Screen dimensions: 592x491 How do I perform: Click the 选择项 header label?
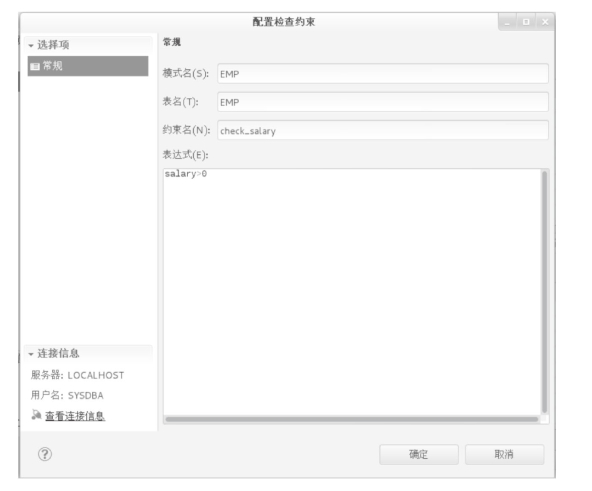[x=53, y=45]
